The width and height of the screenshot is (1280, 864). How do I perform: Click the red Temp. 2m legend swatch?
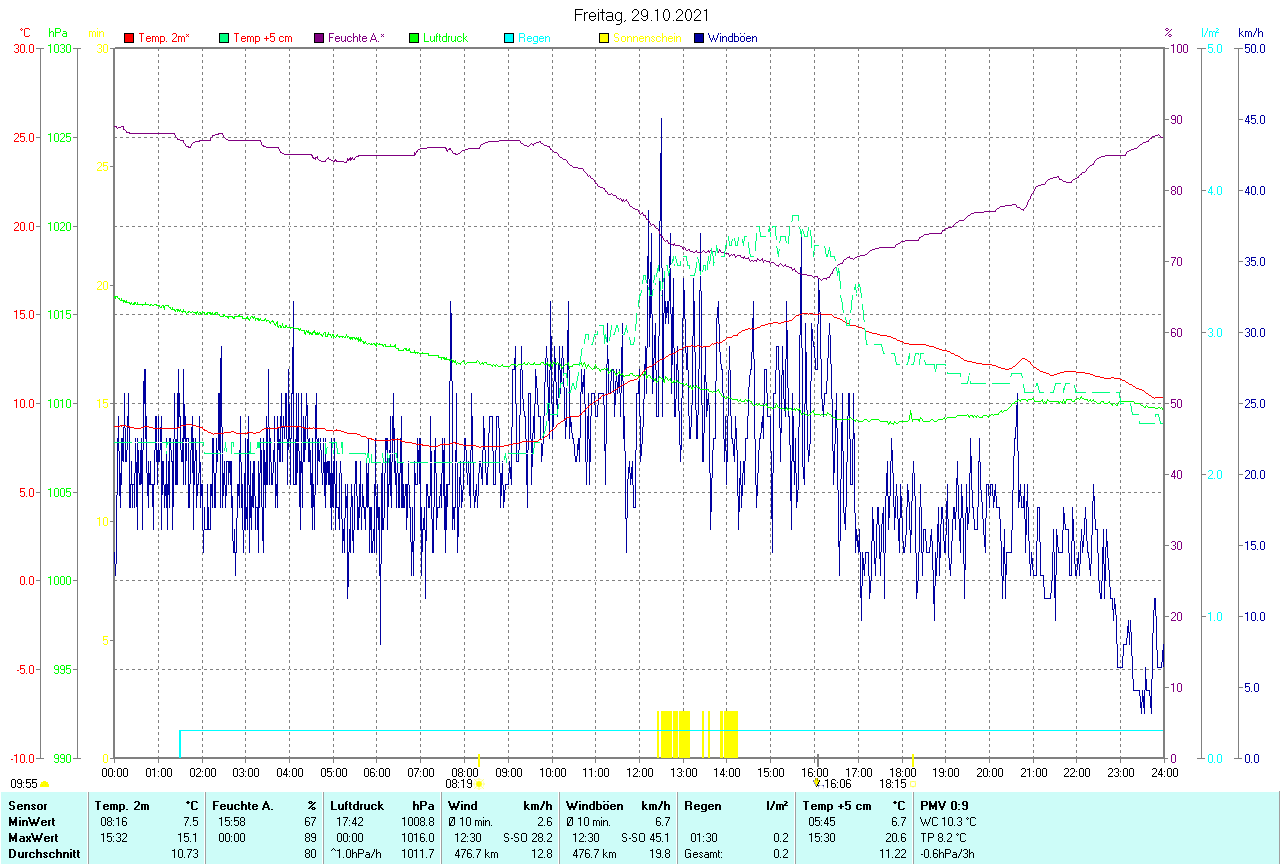pyautogui.click(x=129, y=38)
